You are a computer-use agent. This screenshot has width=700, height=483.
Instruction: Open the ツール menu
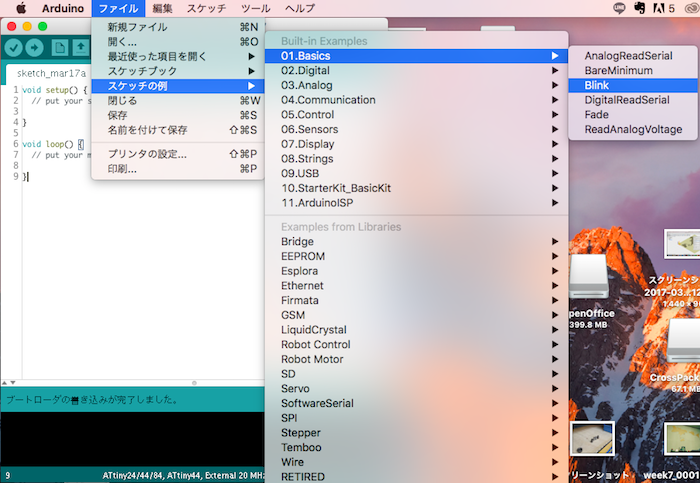255,8
